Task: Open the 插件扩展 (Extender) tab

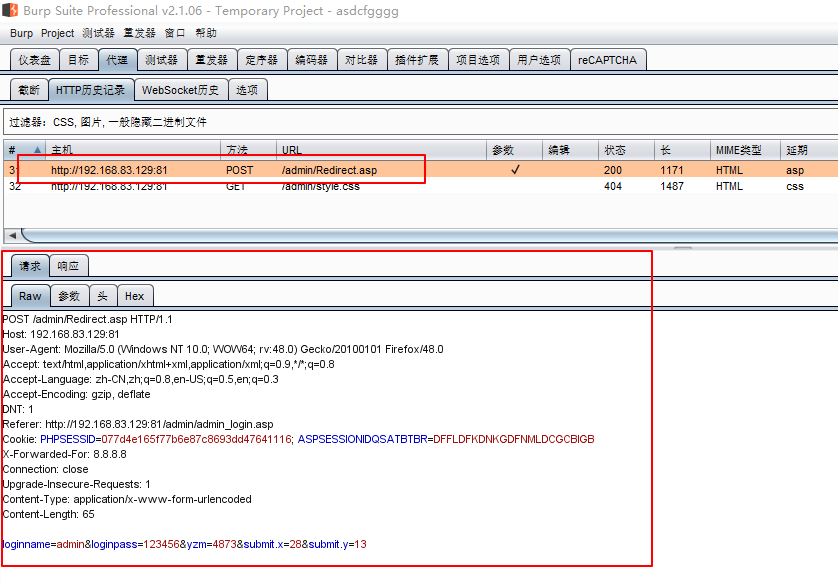Action: pyautogui.click(x=414, y=60)
